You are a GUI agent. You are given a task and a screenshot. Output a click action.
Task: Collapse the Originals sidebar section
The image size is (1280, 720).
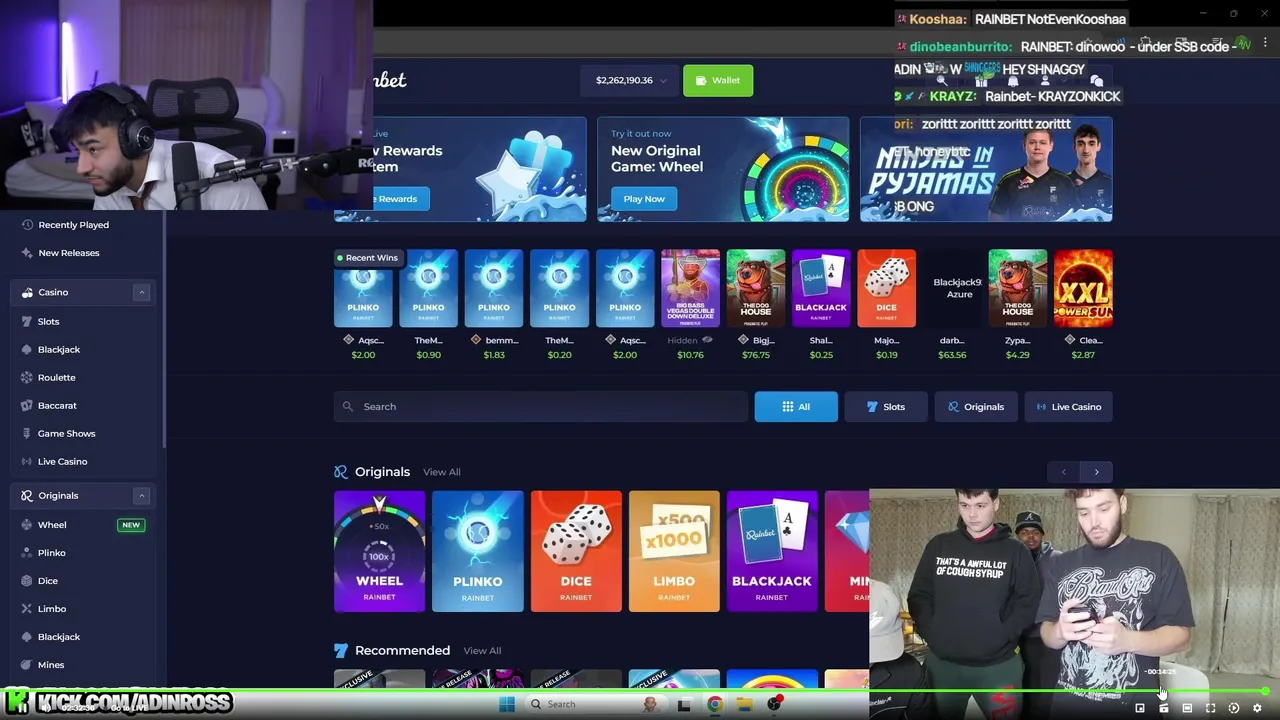point(141,496)
